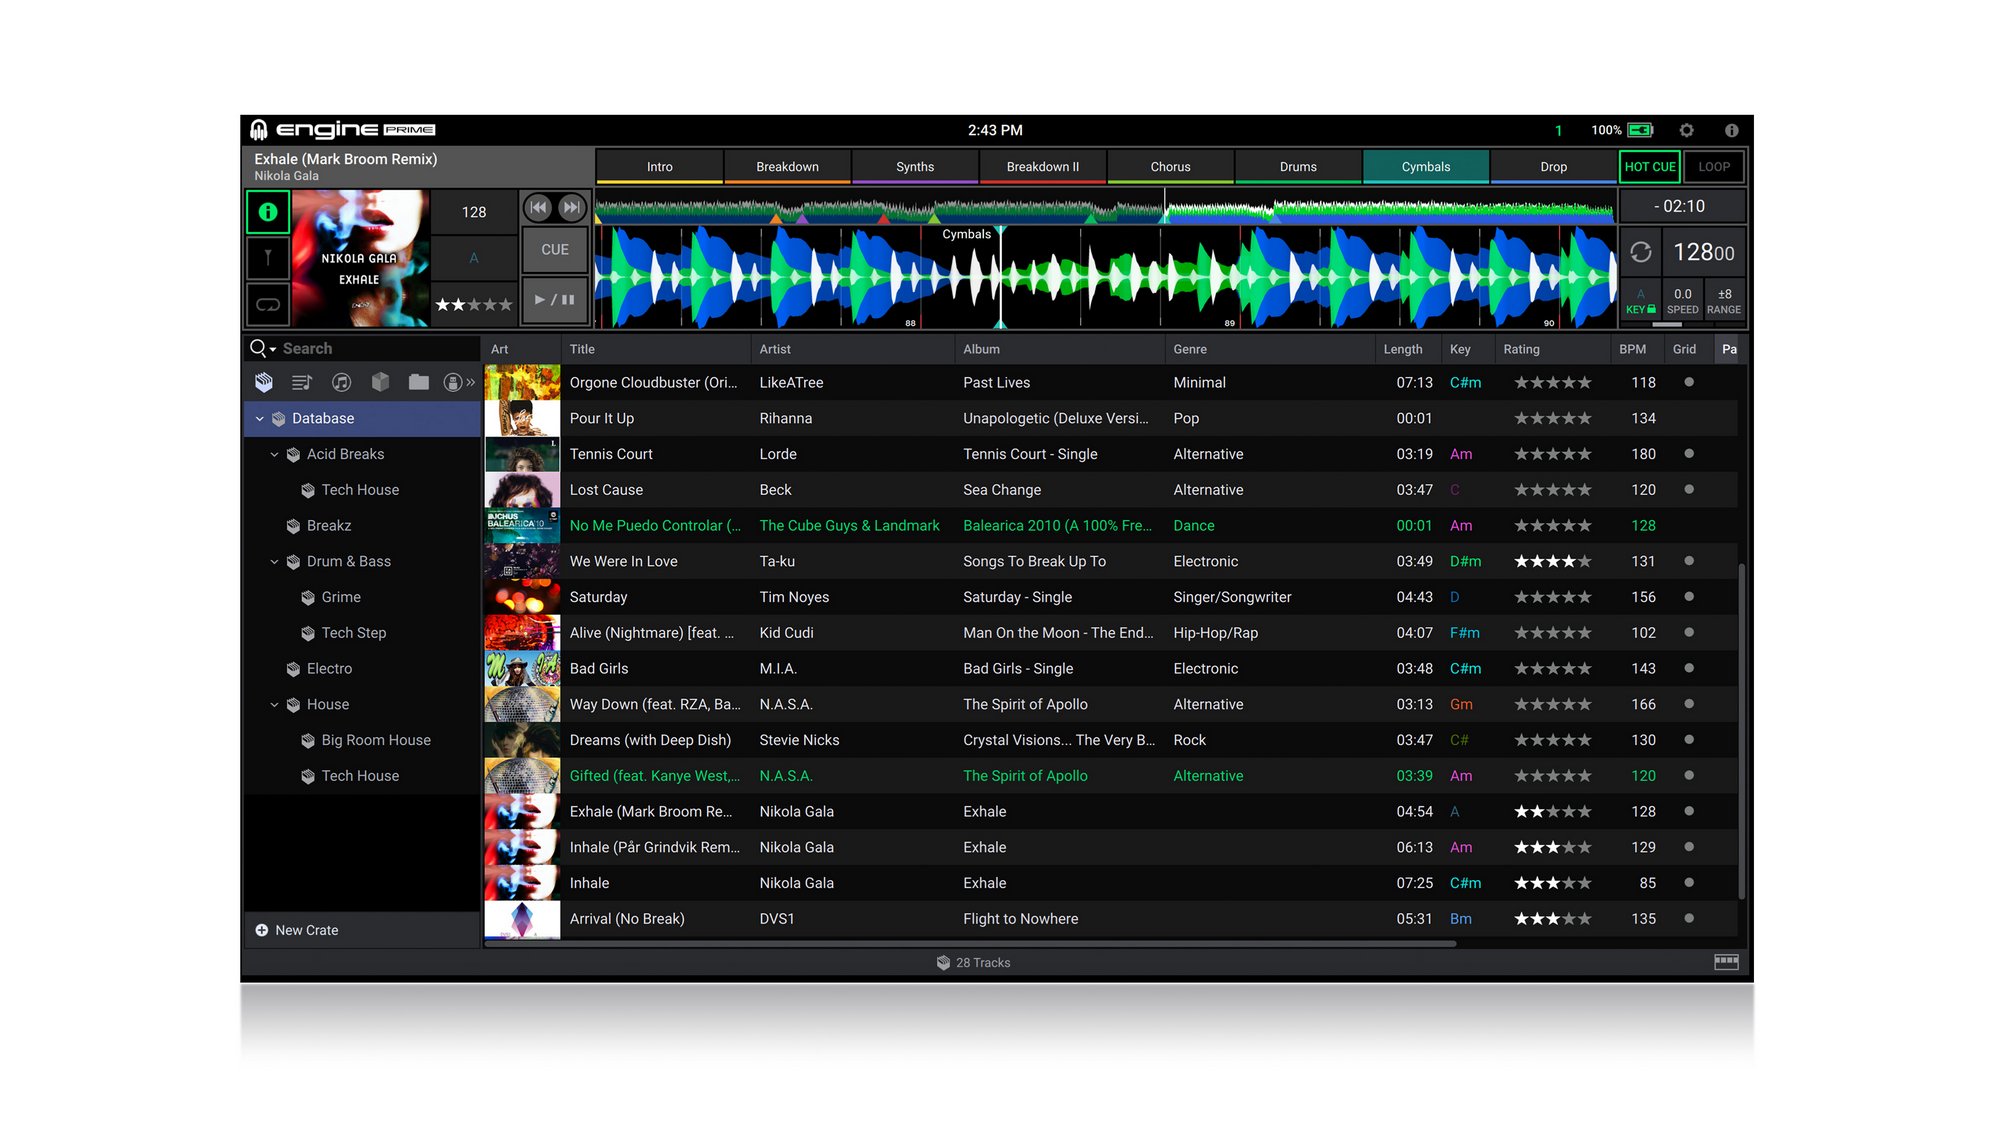The width and height of the screenshot is (2000, 1125).
Task: Expand more source icons with double chevron
Action: pos(471,382)
